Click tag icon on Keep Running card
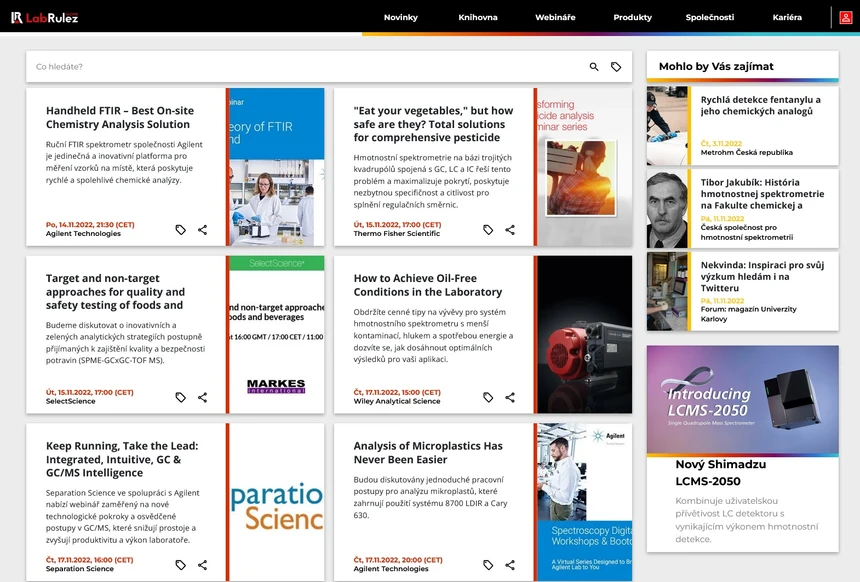860x582 pixels. [181, 565]
